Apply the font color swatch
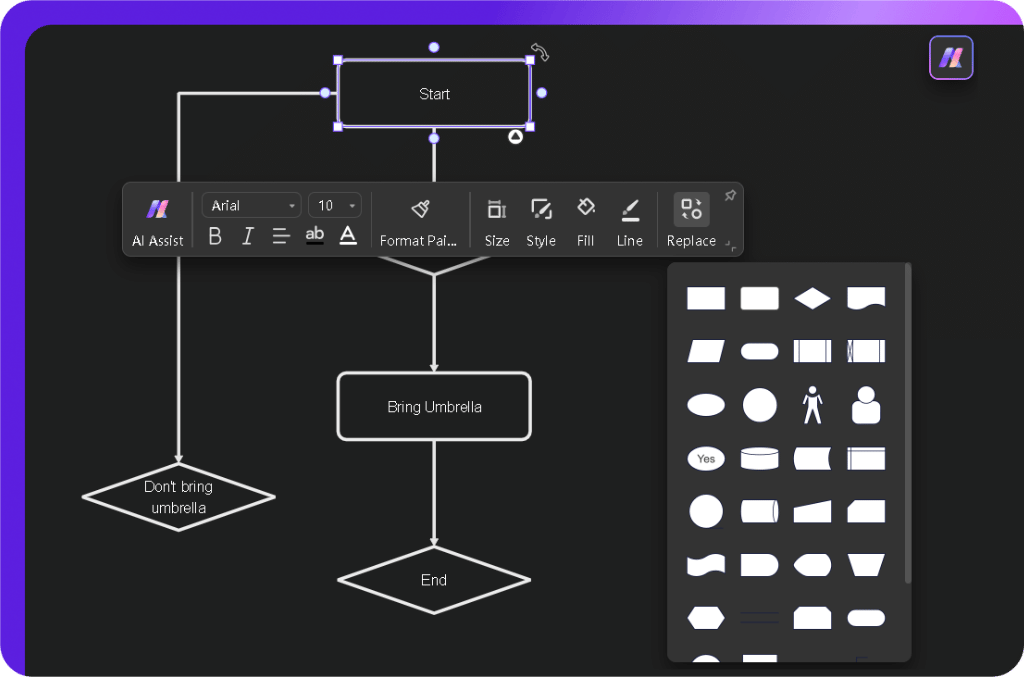The image size is (1024, 677). click(x=347, y=235)
